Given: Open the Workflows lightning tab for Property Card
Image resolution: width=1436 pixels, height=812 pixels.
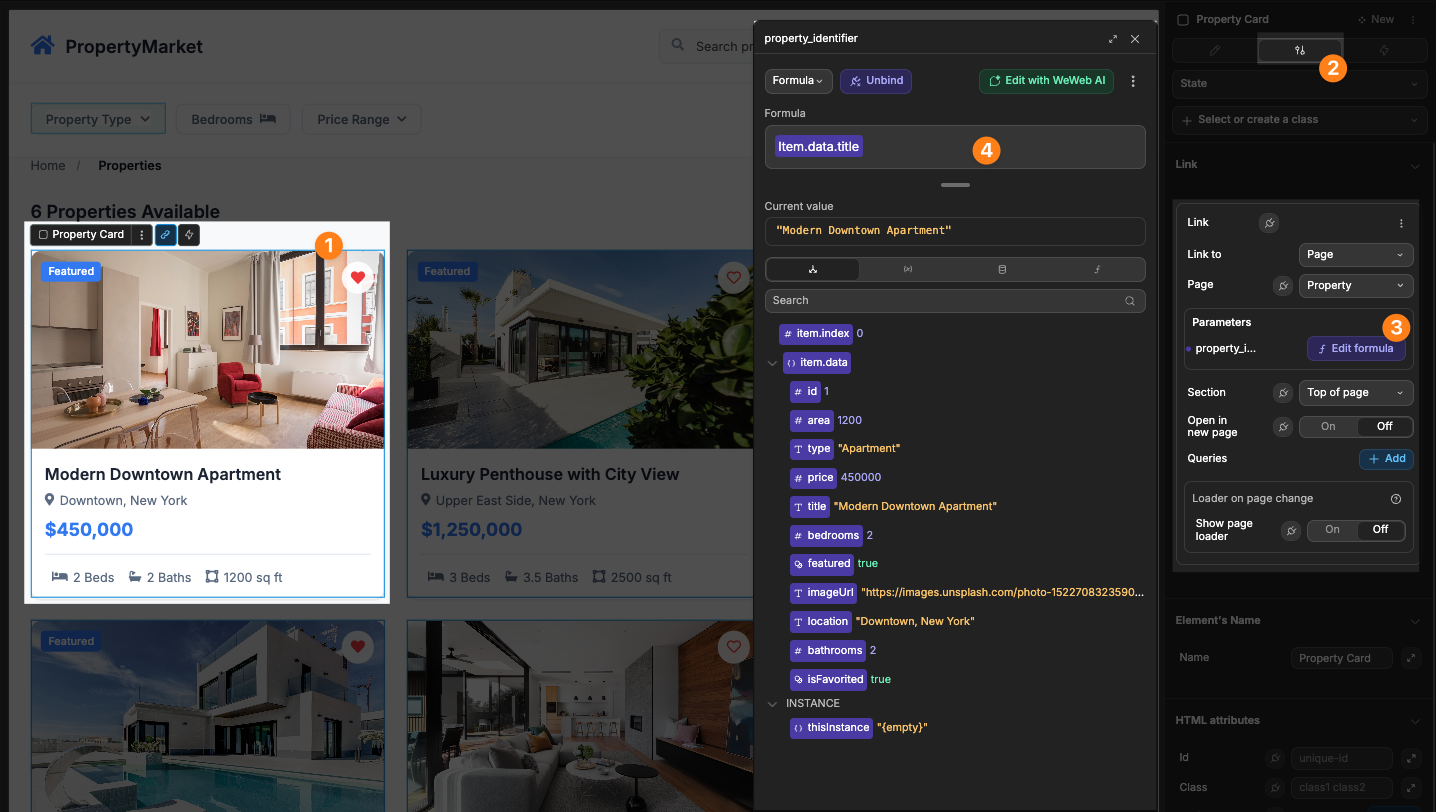Looking at the screenshot, I should tap(1385, 50).
